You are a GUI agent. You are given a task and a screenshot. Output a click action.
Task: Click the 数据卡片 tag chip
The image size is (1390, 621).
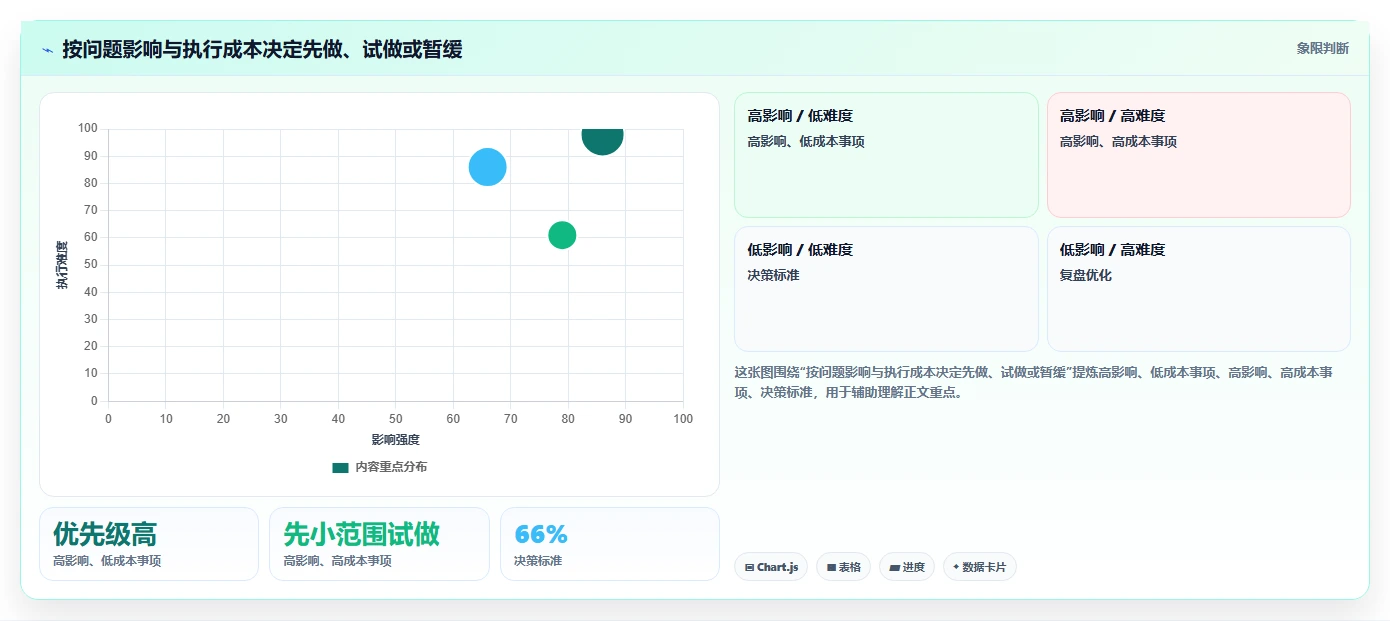(x=979, y=567)
